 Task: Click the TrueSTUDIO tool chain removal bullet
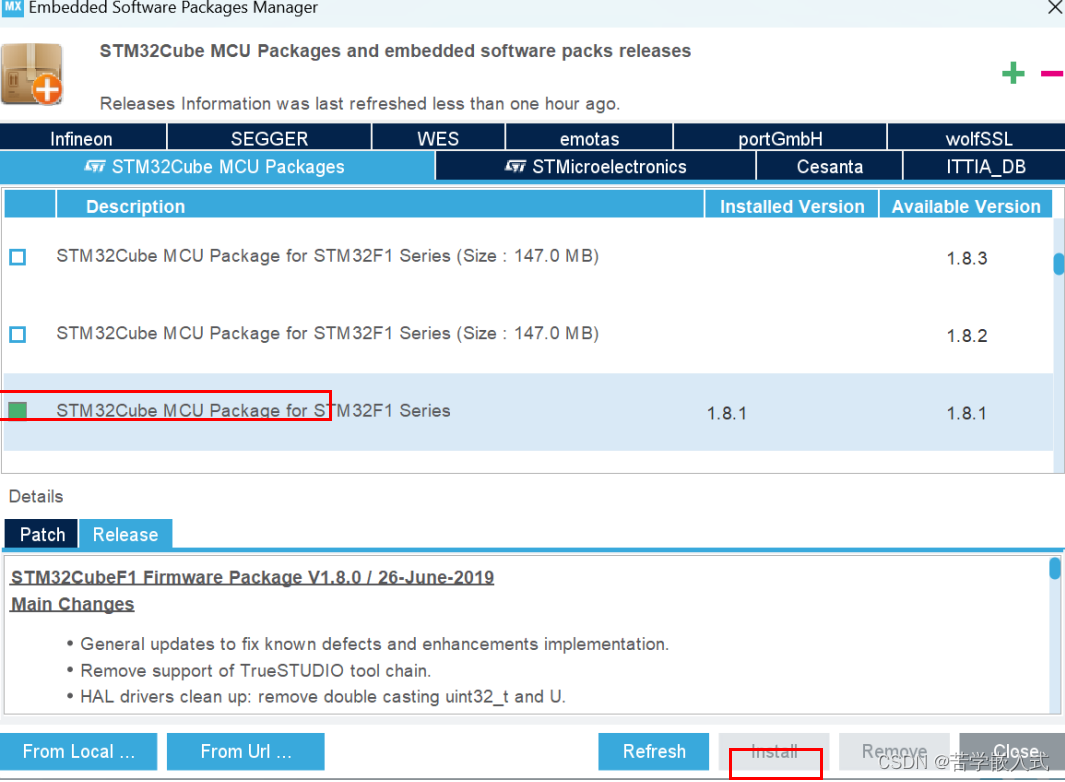click(255, 671)
